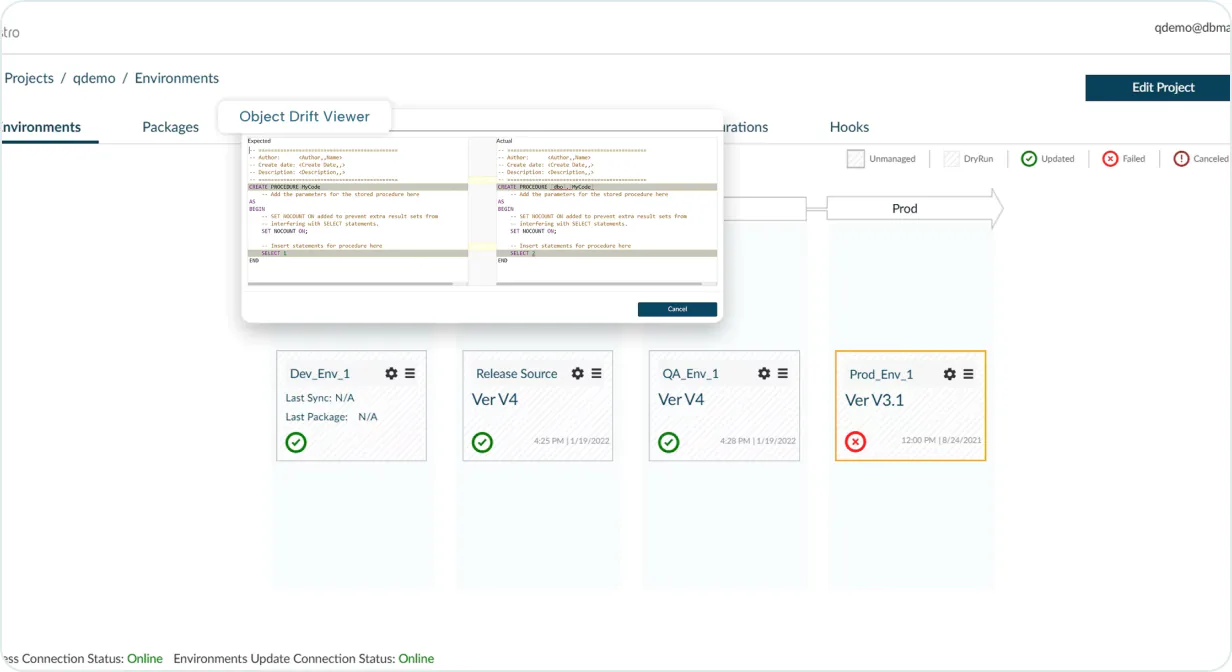Click the Environments breadcrumb
1232x672 pixels.
[x=177, y=78]
